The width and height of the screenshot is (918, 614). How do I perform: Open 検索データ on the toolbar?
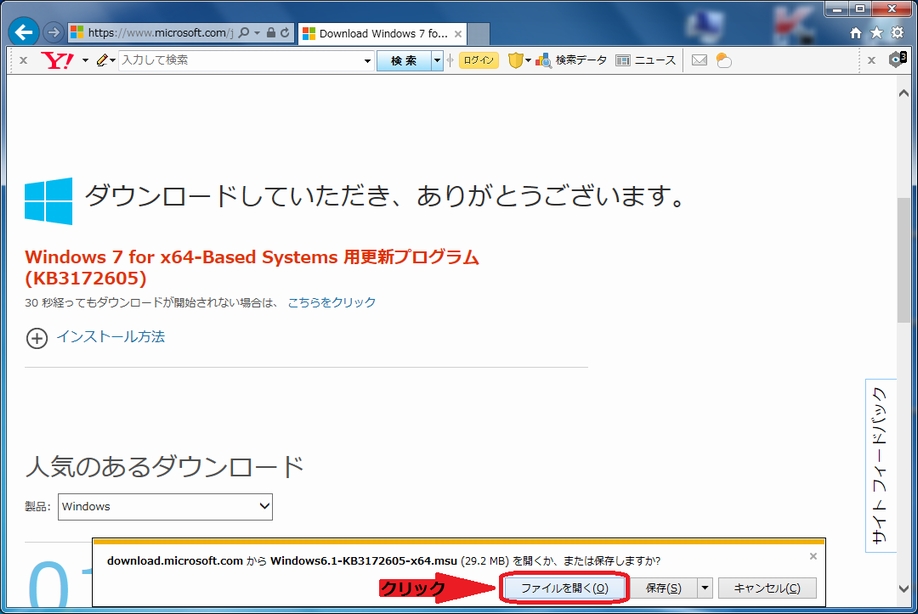click(571, 60)
